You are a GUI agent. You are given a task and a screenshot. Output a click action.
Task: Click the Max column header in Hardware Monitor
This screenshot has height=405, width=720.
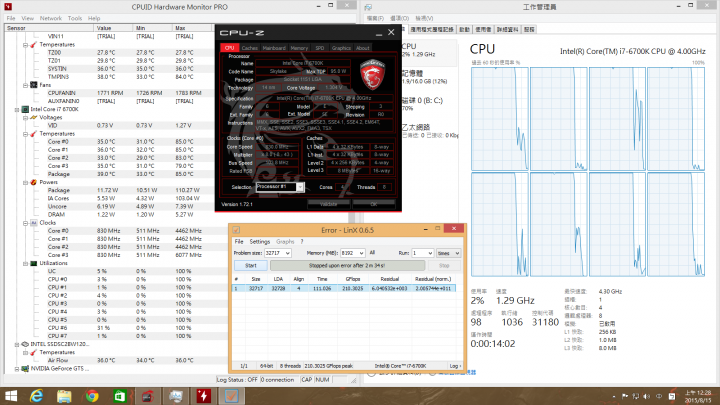pyautogui.click(x=192, y=28)
